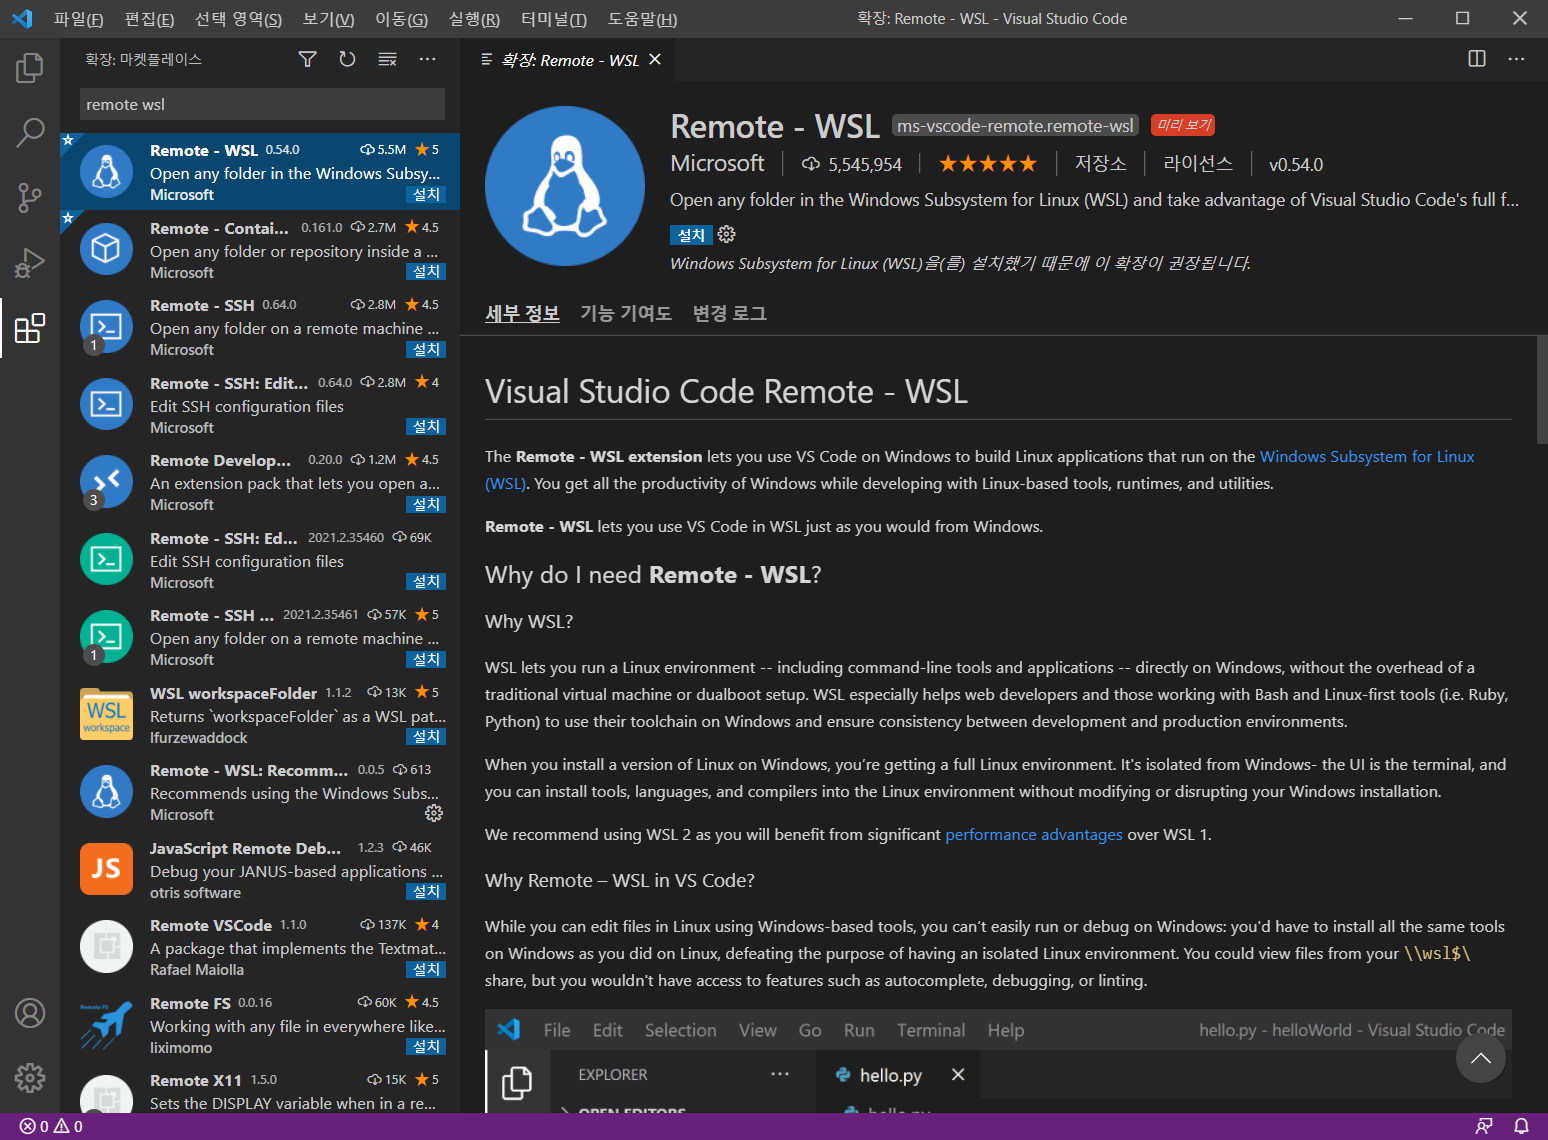Open extensions sidebar more actions menu
This screenshot has width=1548, height=1140.
(427, 59)
